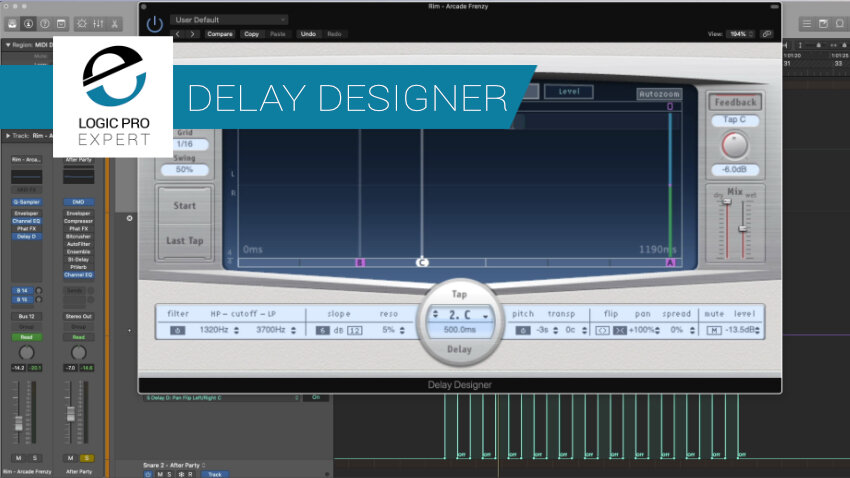The width and height of the screenshot is (850, 478).
Task: Expand the Track inspector disclosure triangle
Action: coord(8,135)
